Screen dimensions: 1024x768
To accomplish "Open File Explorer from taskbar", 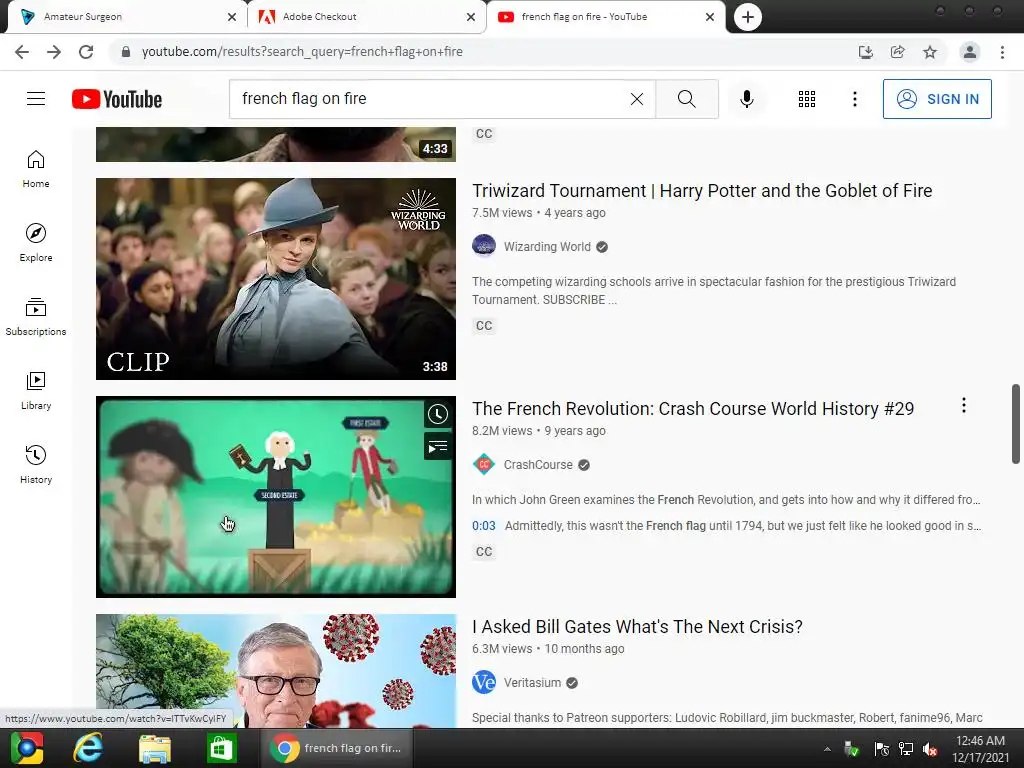I will [155, 748].
